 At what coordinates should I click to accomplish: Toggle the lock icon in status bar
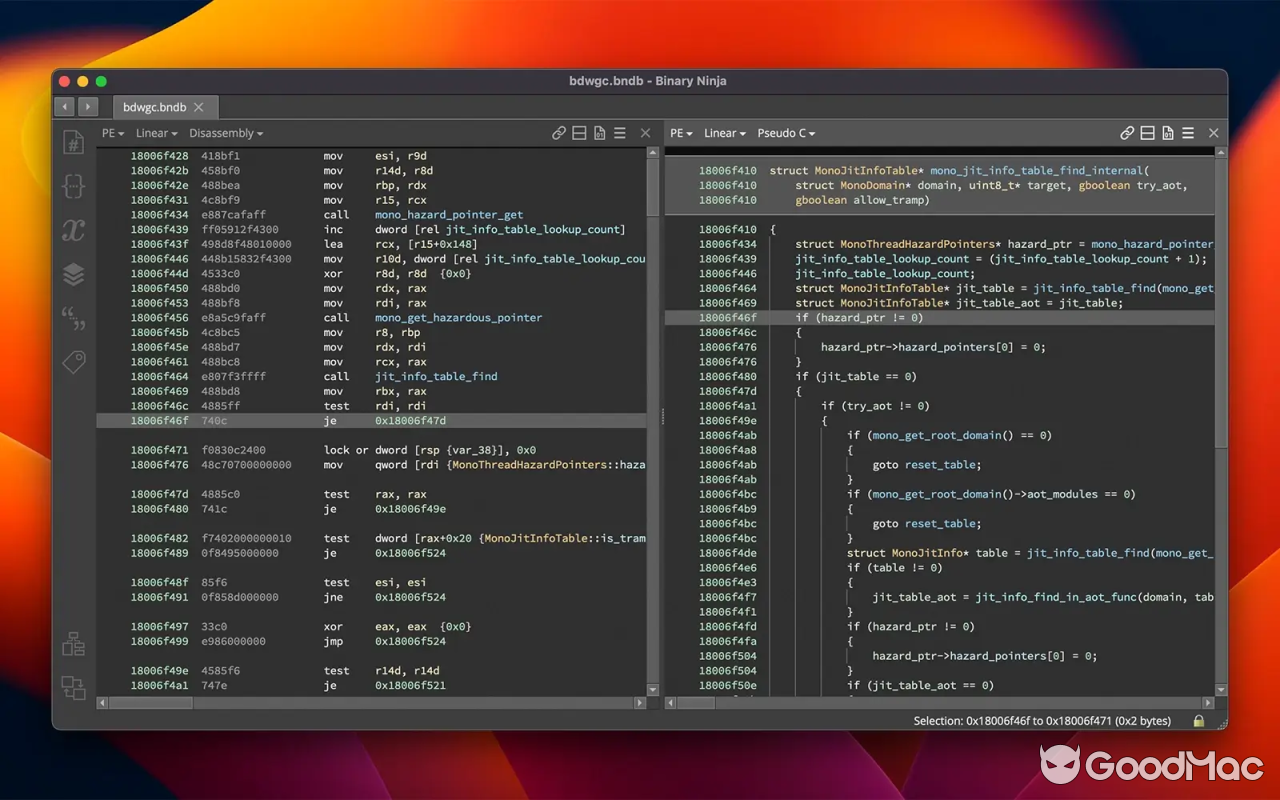click(1198, 721)
